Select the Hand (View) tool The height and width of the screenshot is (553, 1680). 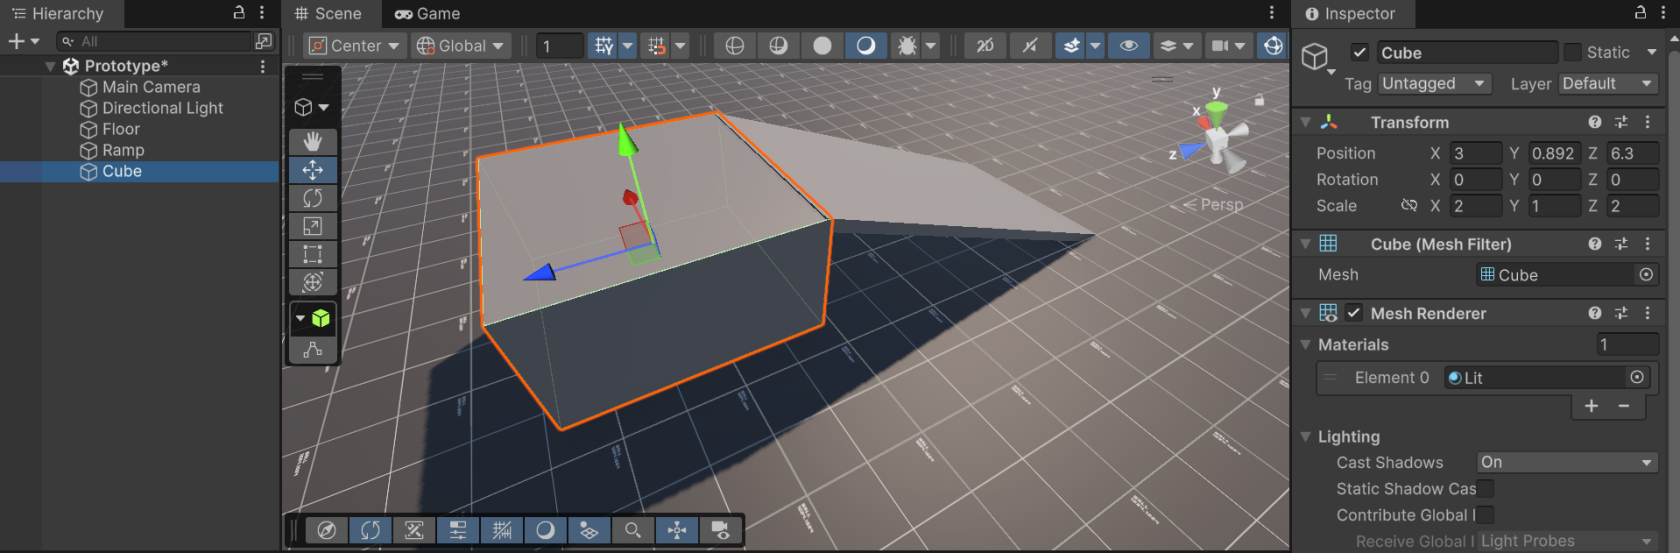tap(313, 142)
